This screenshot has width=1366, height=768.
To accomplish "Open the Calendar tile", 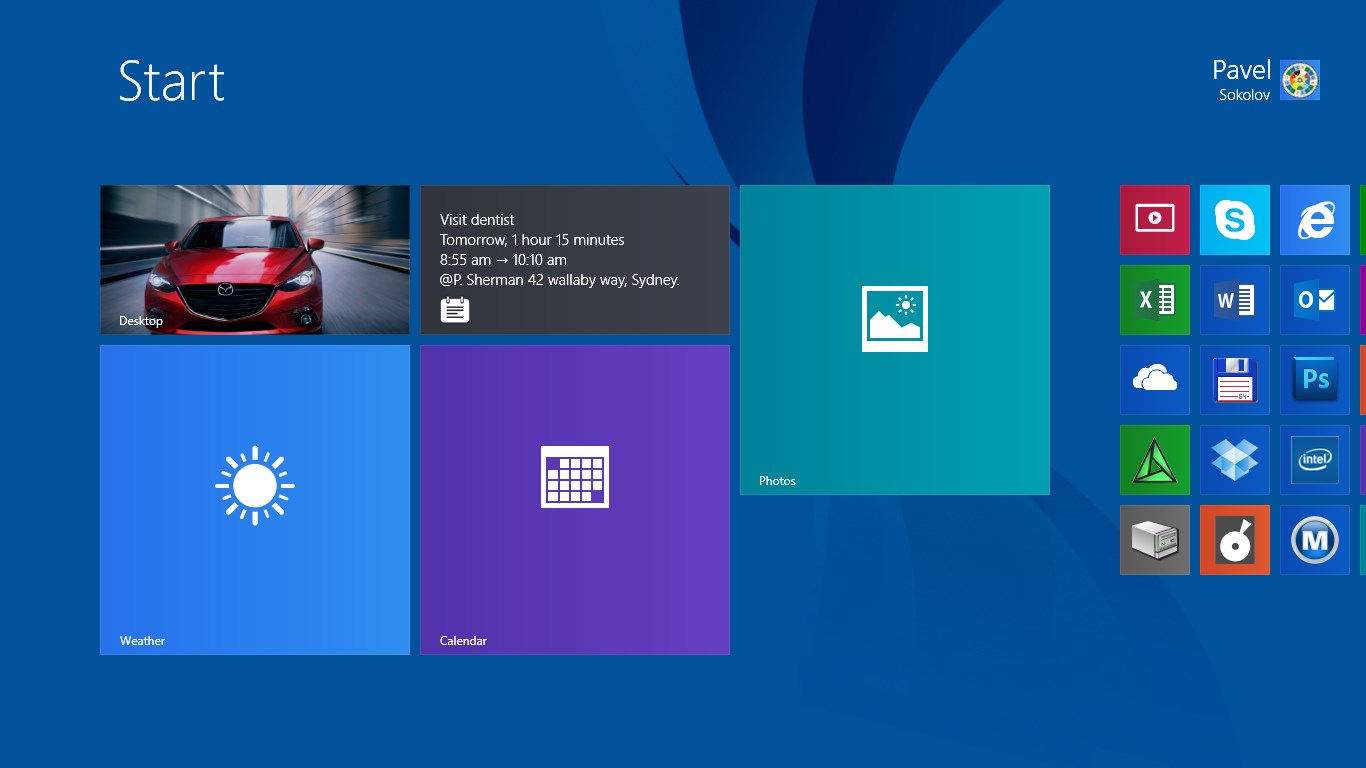I will tap(575, 500).
